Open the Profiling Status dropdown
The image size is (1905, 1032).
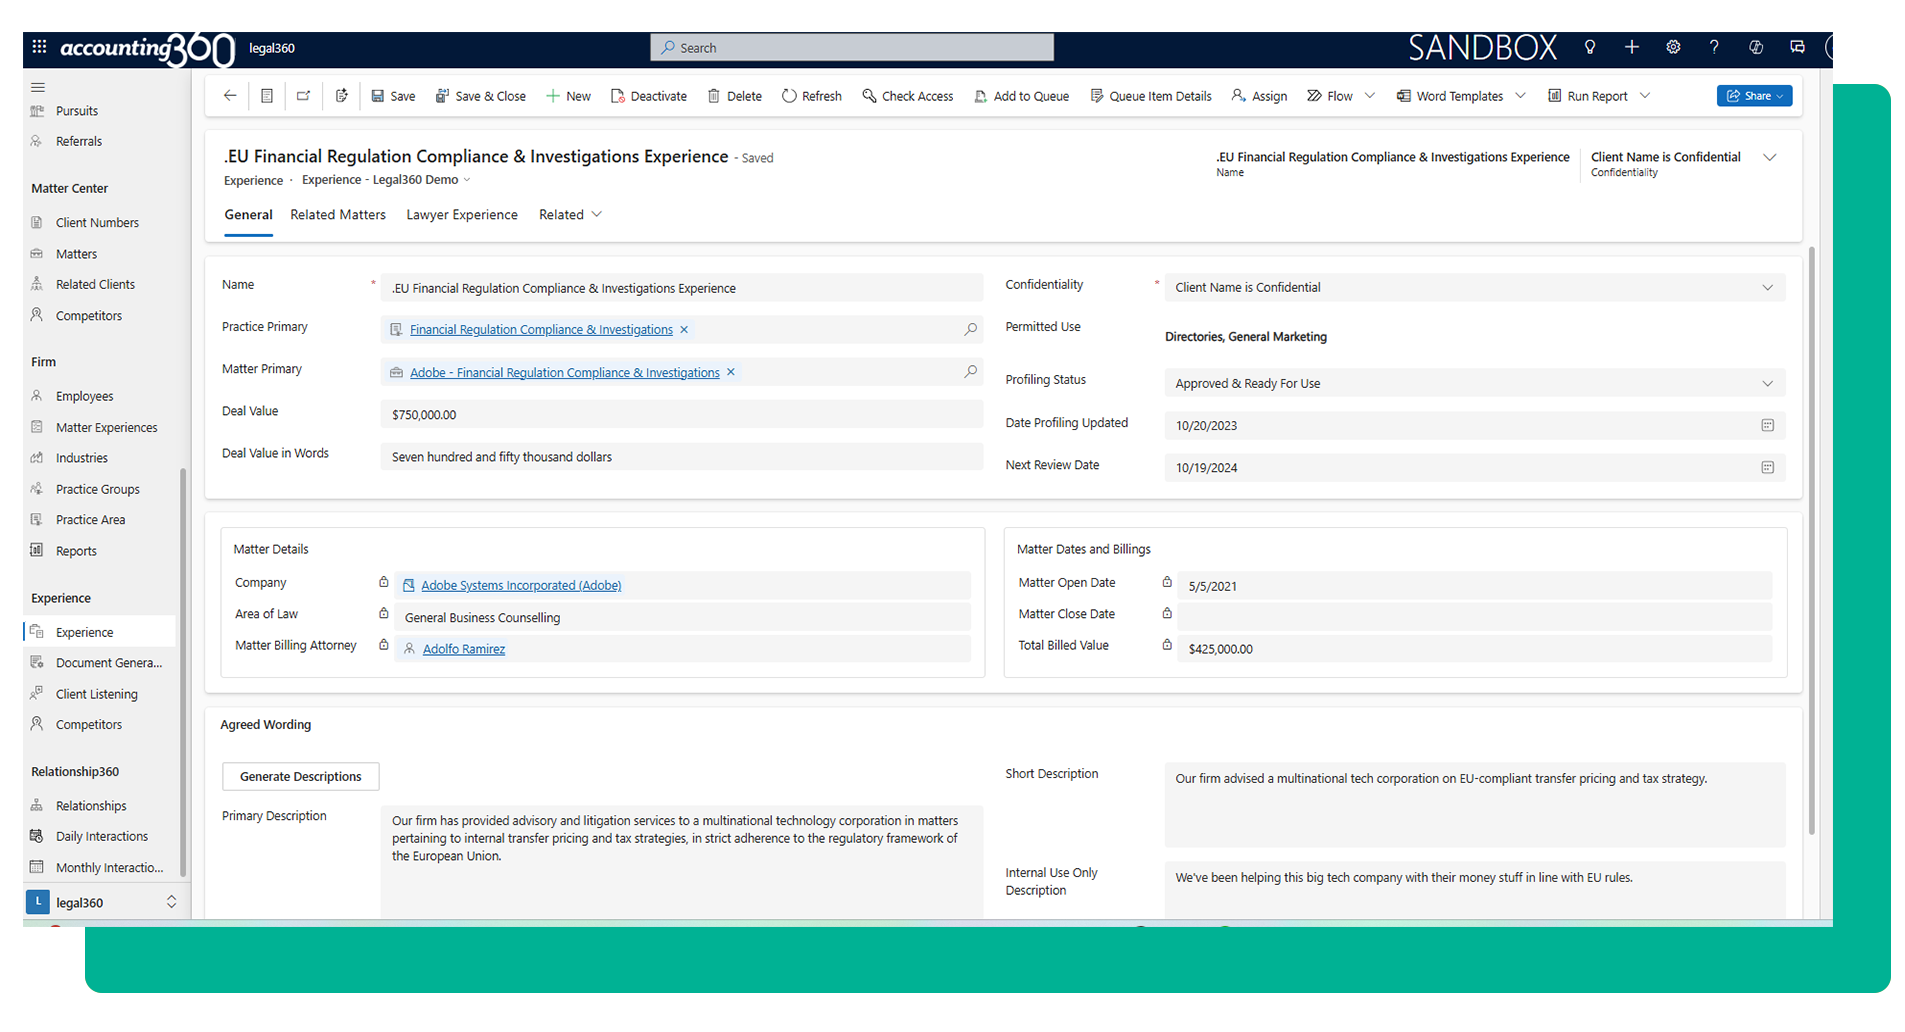(x=1767, y=384)
